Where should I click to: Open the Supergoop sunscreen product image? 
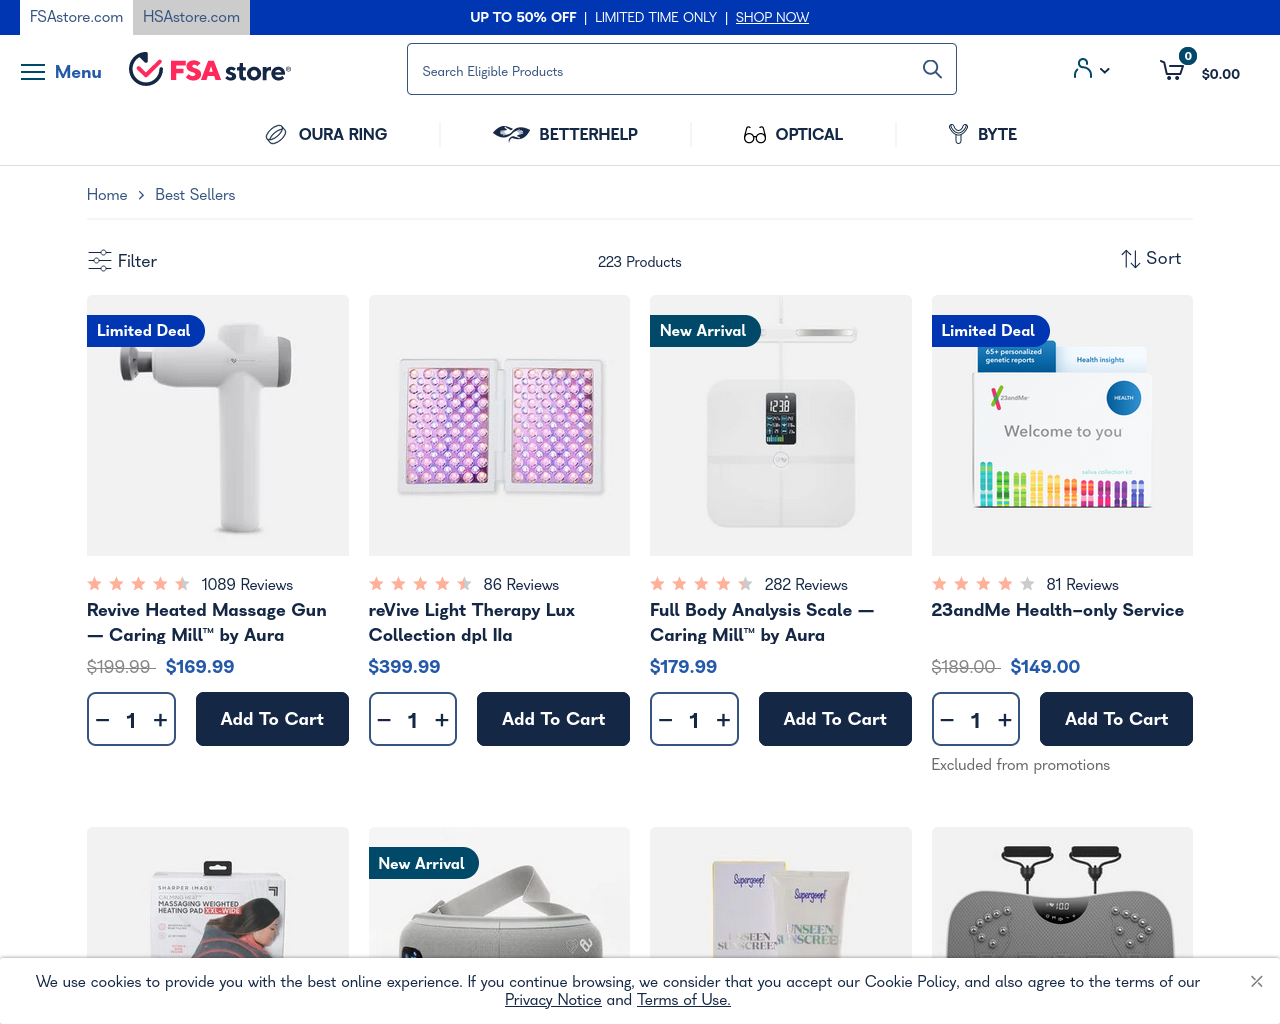(x=781, y=892)
